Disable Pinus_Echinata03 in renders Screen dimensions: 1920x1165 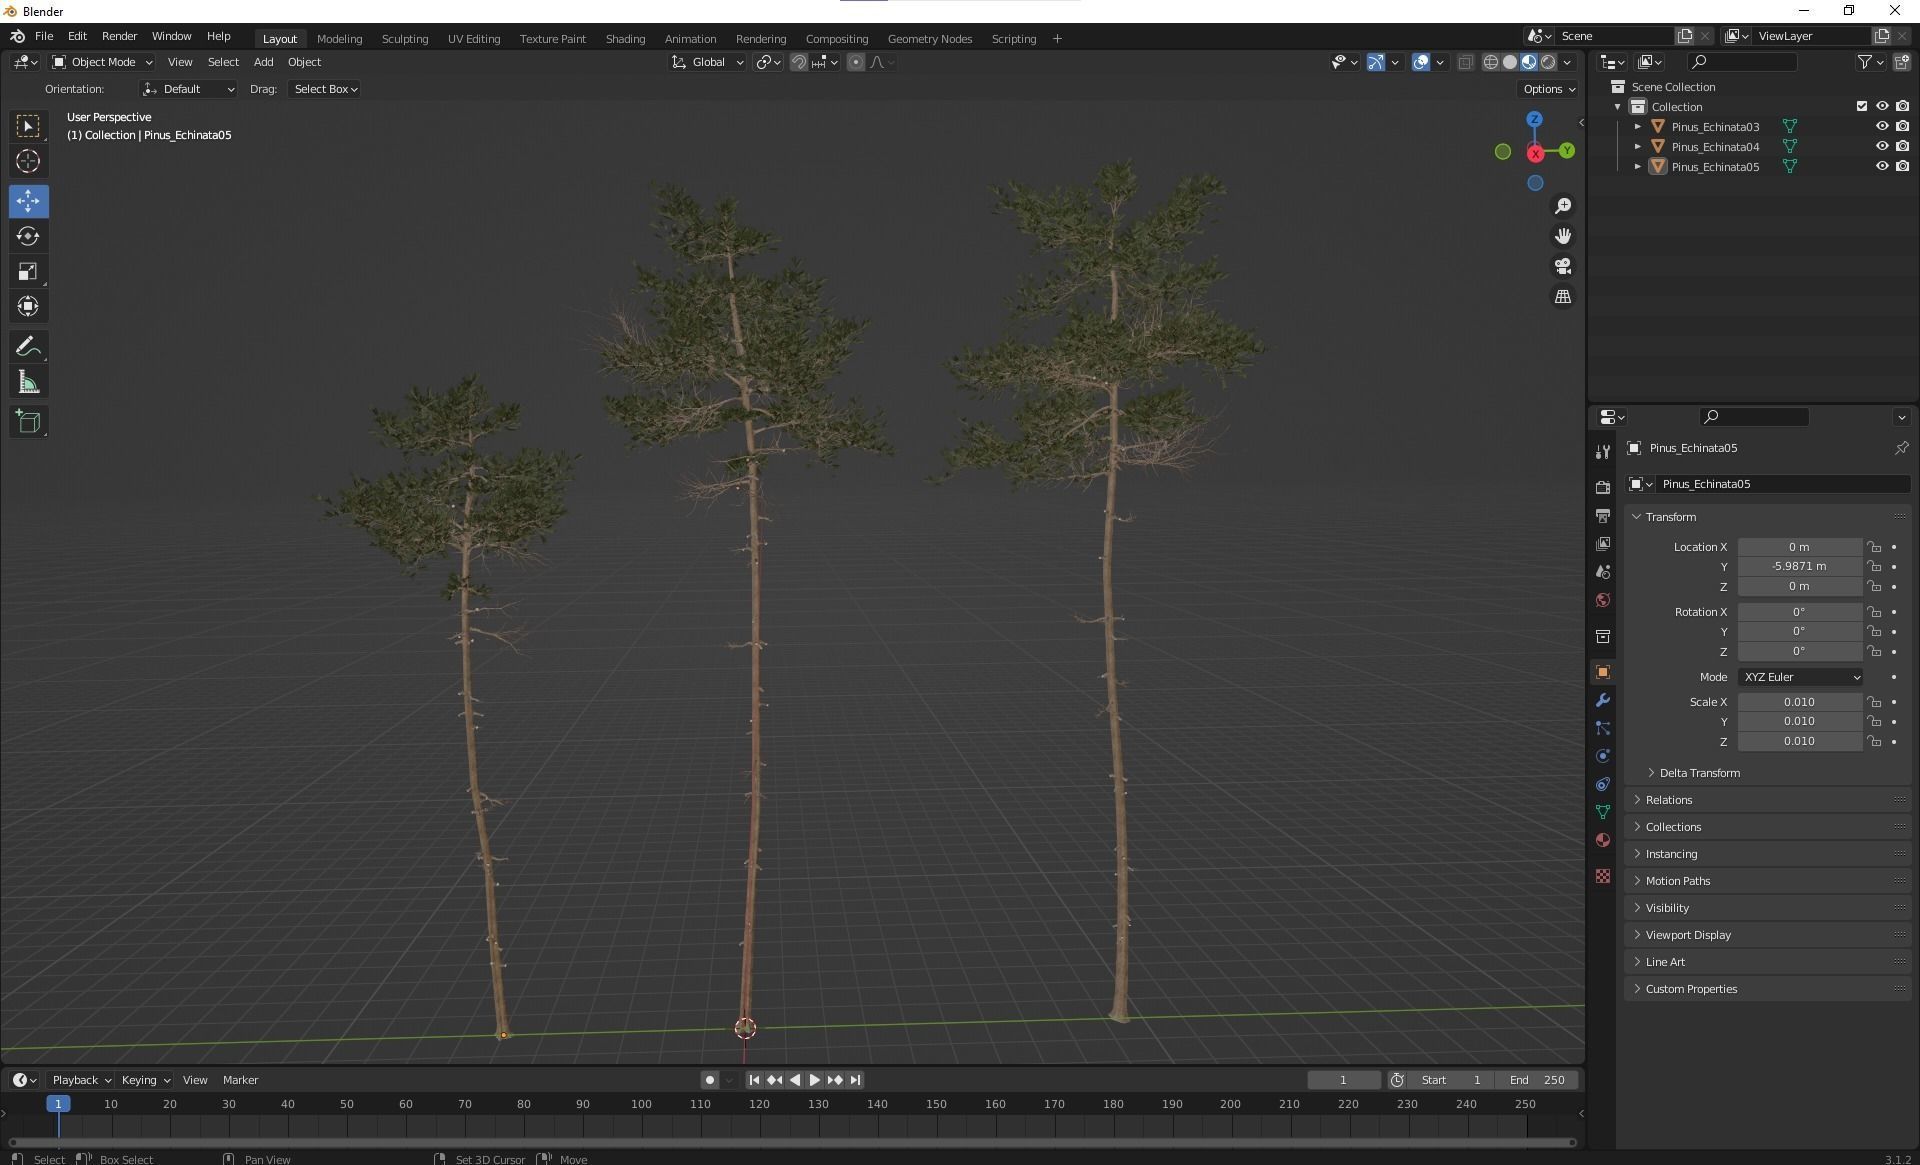pyautogui.click(x=1902, y=126)
